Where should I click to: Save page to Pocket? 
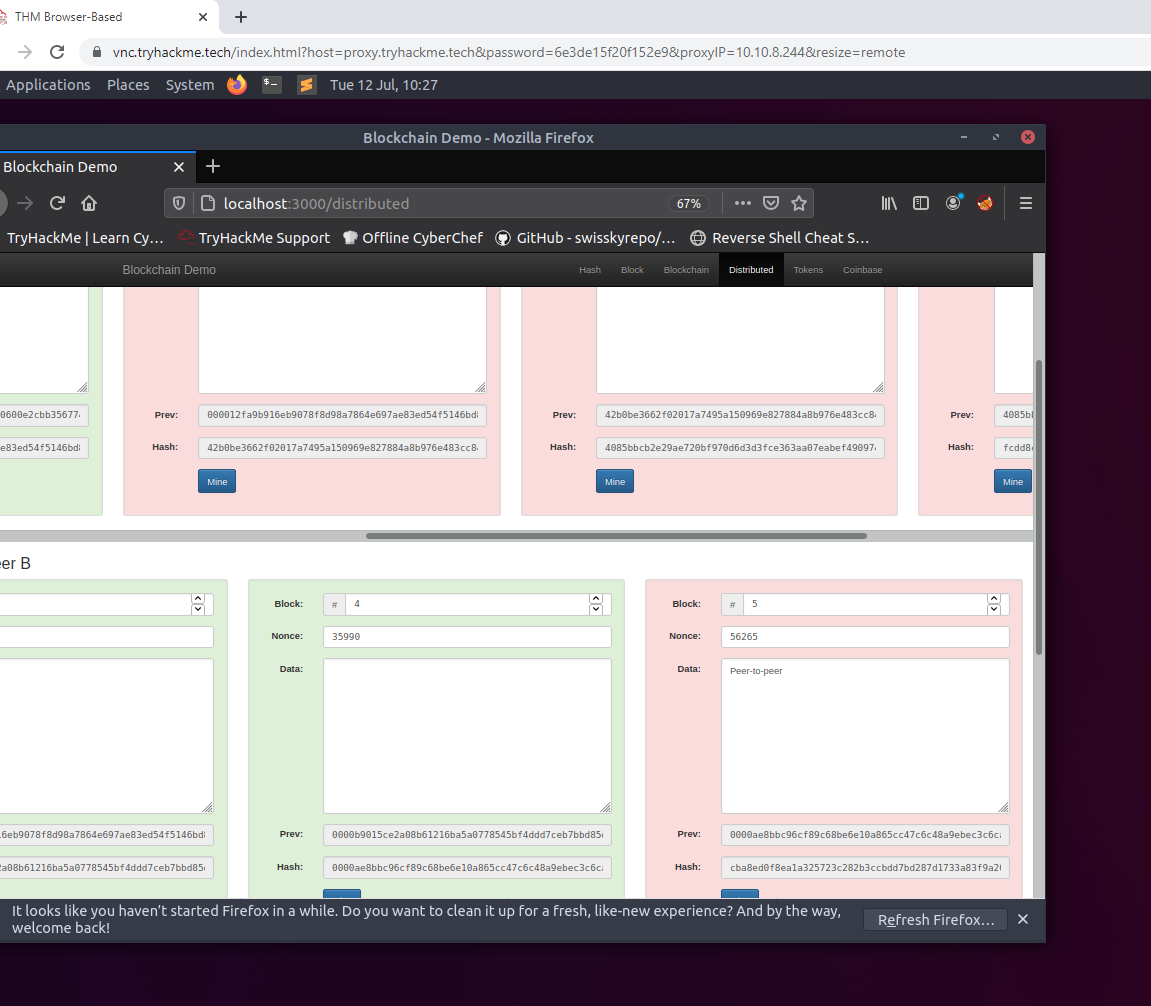[x=771, y=203]
